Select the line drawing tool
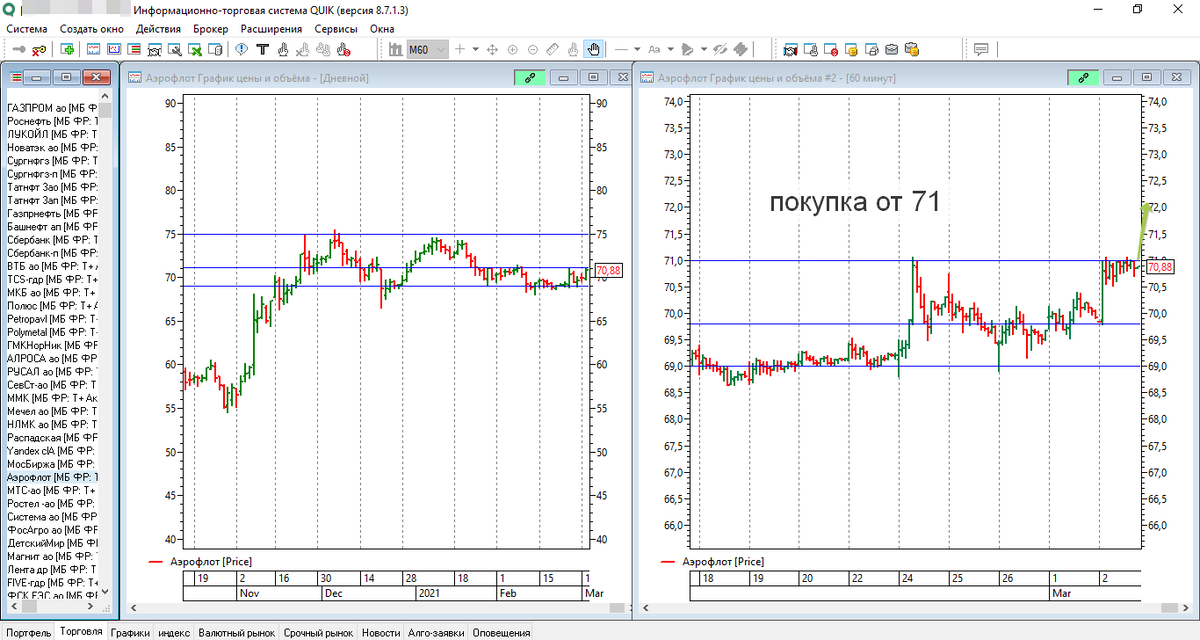Screen dimensions: 1200x640 [621, 49]
